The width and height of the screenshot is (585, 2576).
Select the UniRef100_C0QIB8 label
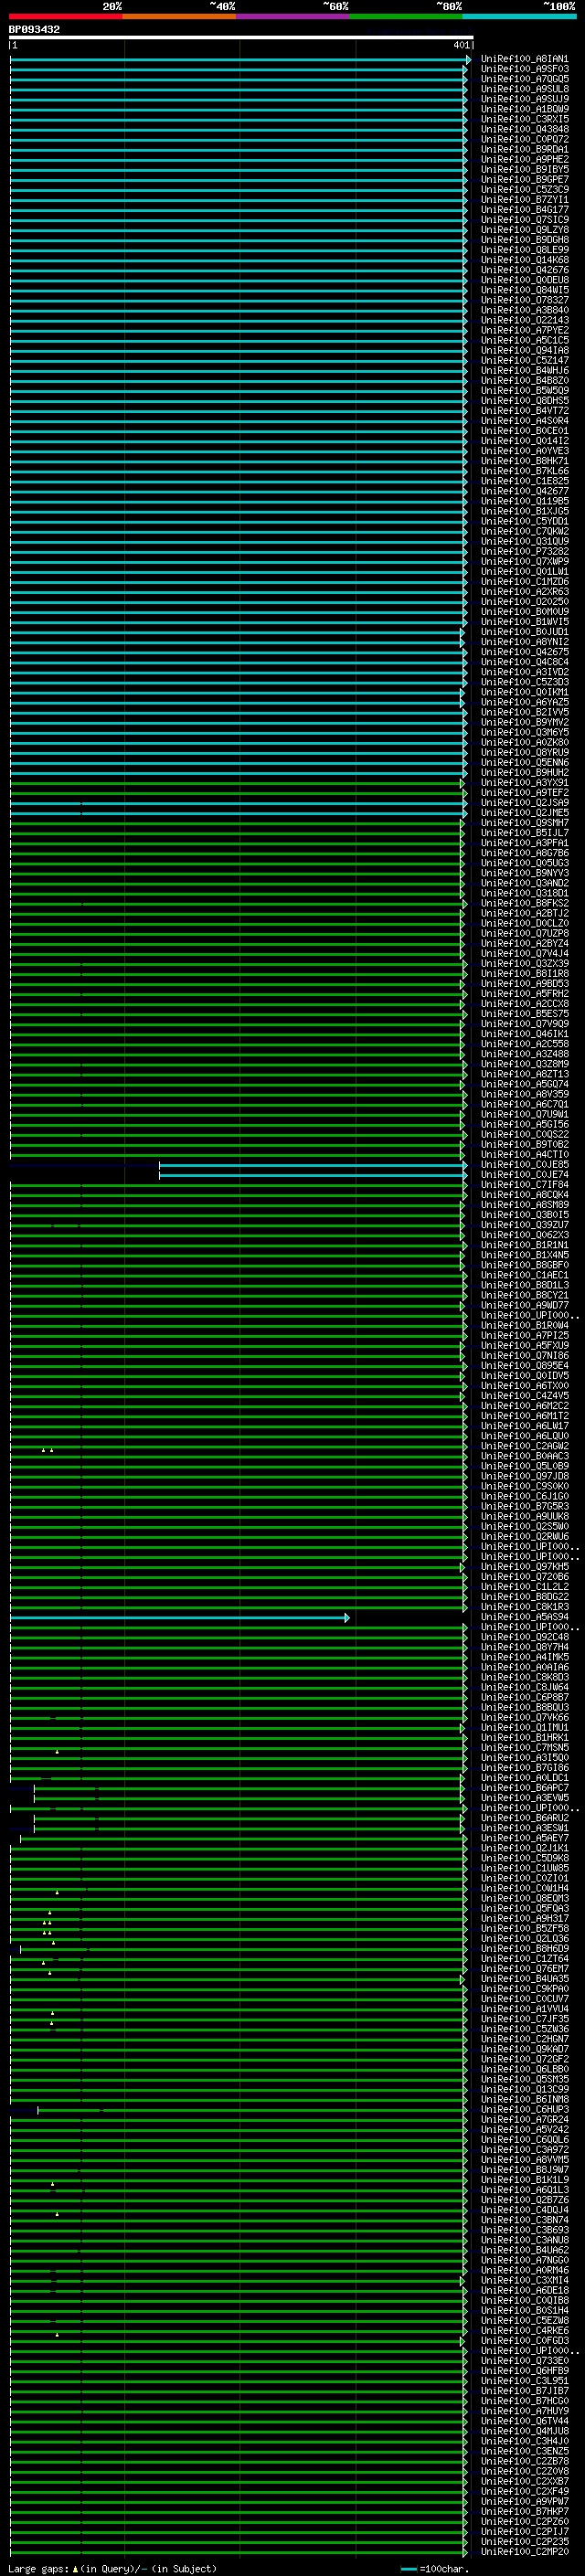click(x=524, y=2301)
